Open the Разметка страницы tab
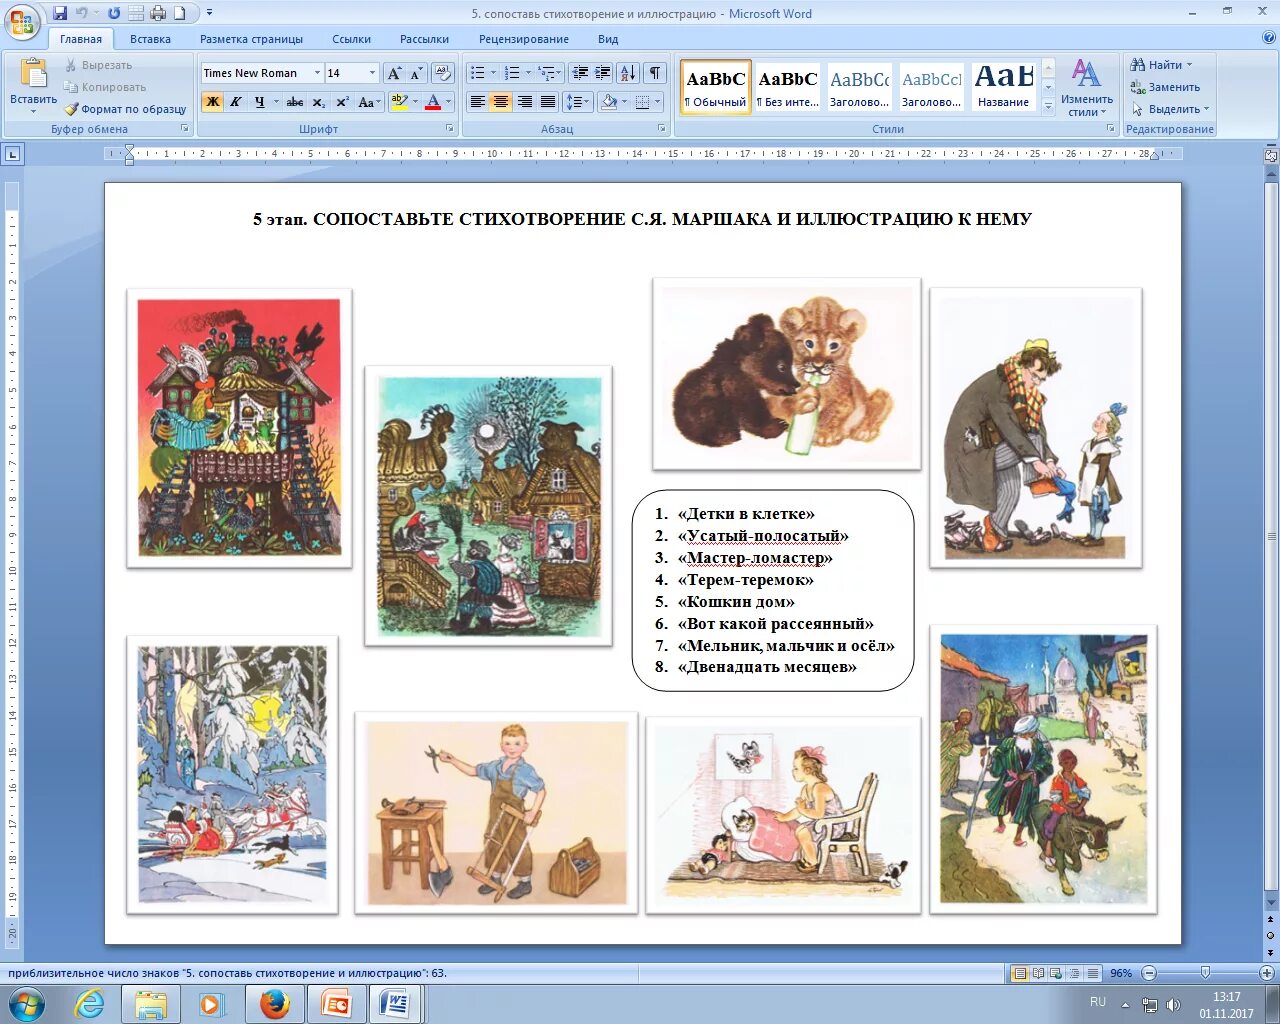The width and height of the screenshot is (1280, 1024). pyautogui.click(x=251, y=39)
